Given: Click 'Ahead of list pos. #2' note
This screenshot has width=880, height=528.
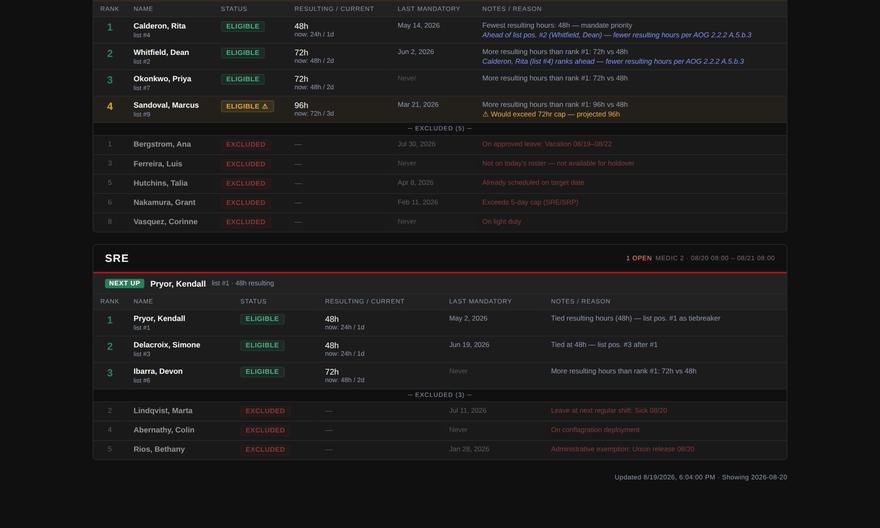Looking at the screenshot, I should click(616, 35).
